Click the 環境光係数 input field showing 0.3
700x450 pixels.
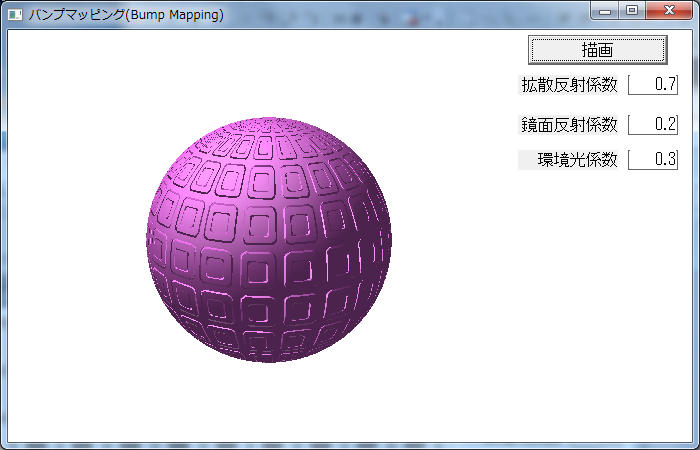[x=653, y=159]
